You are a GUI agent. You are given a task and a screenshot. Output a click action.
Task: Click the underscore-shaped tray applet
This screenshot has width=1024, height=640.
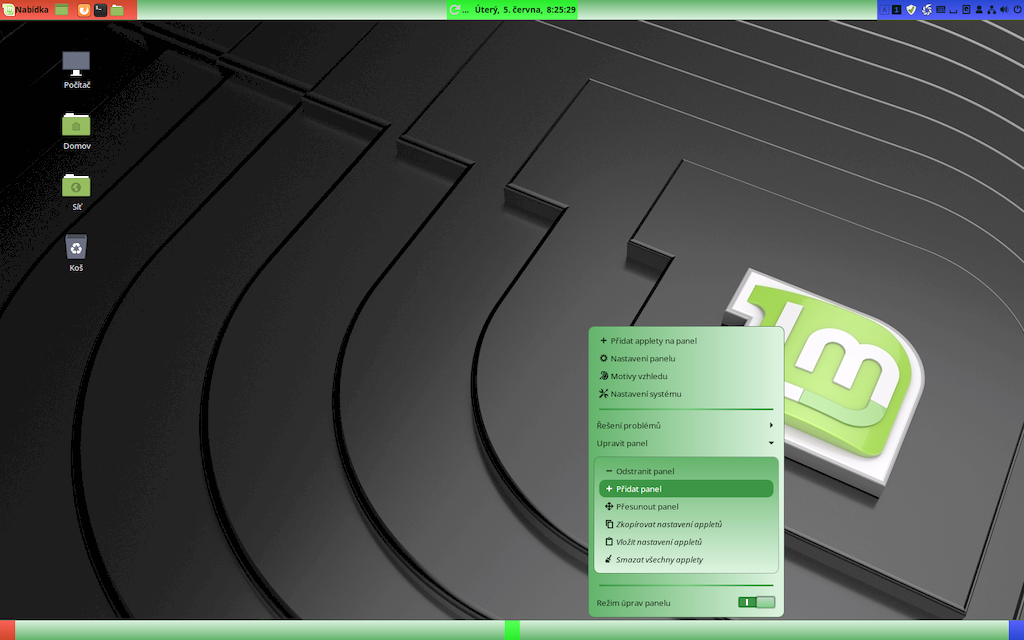click(x=953, y=11)
